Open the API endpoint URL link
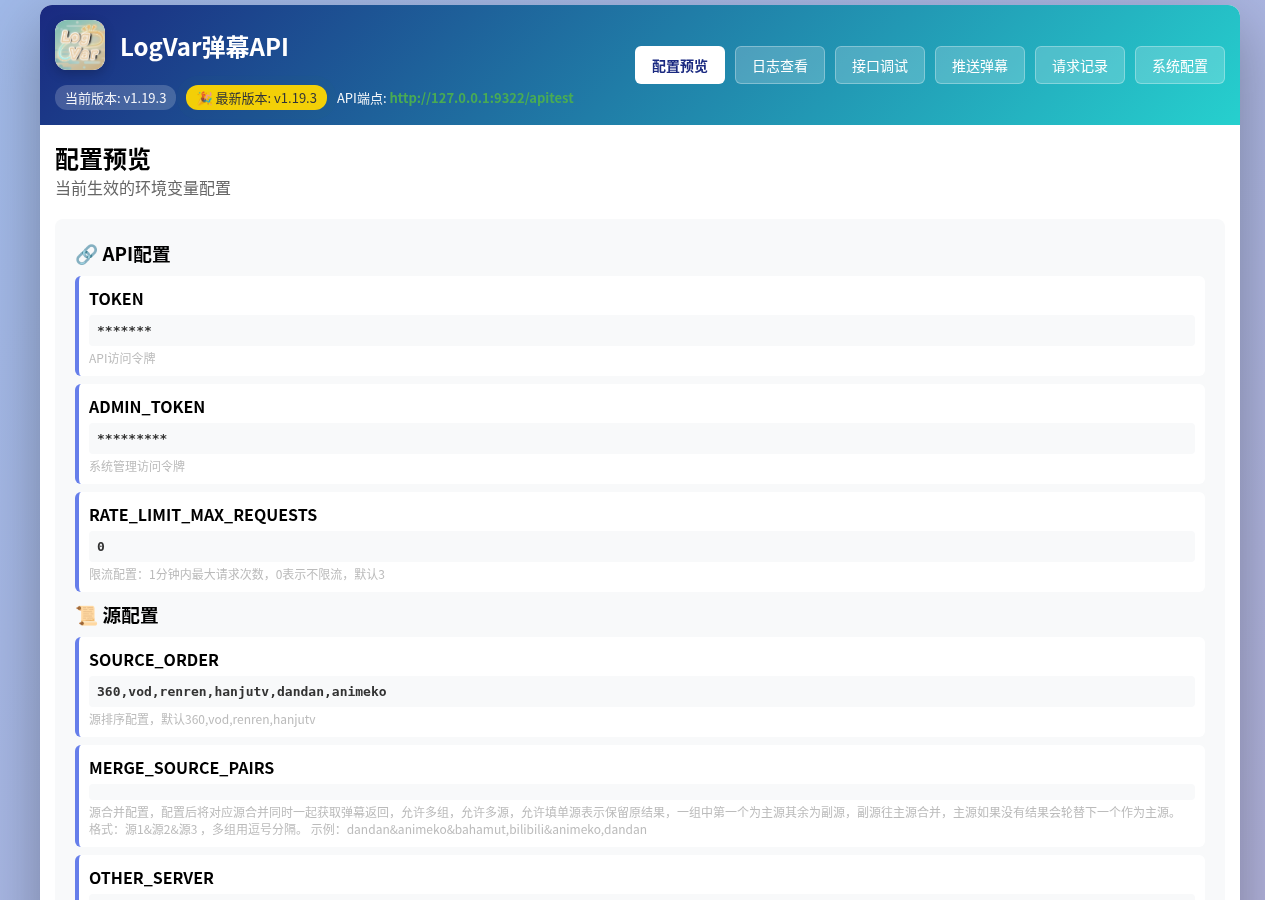This screenshot has height=900, width=1265. point(481,98)
